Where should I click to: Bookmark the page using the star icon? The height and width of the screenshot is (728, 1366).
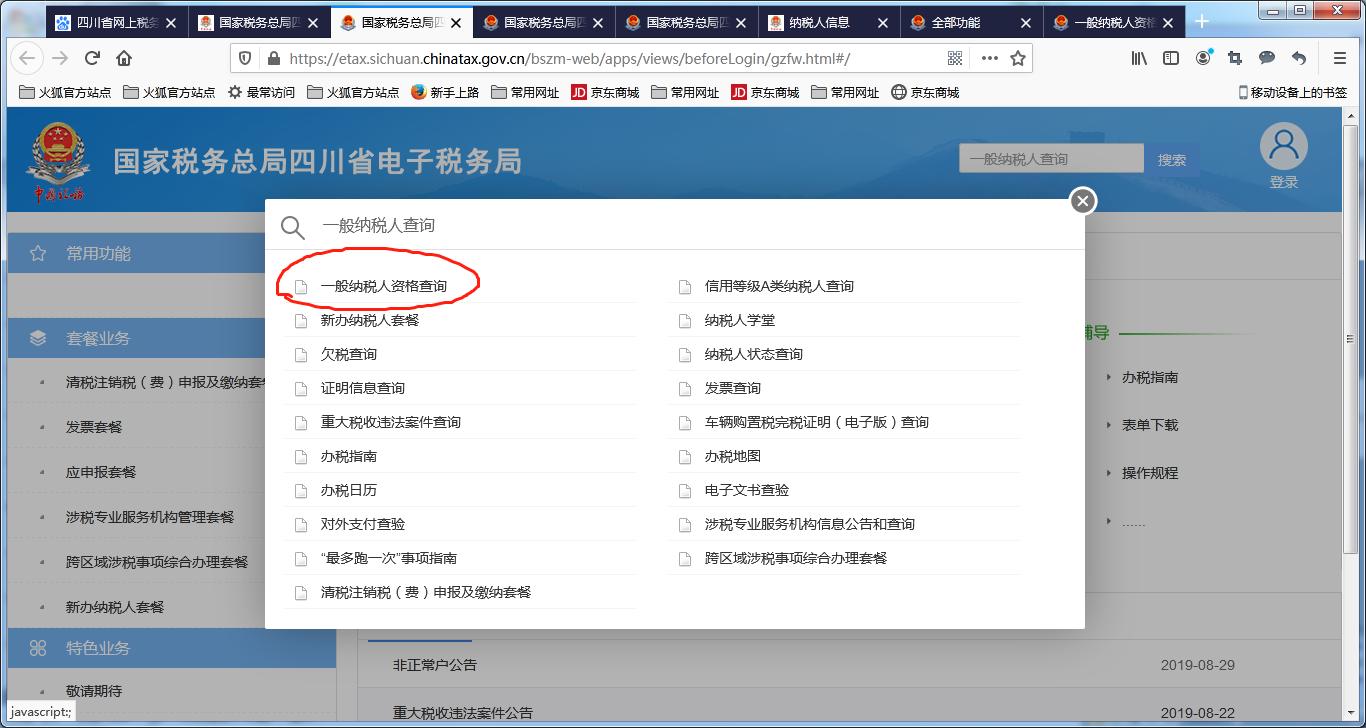(x=1018, y=57)
